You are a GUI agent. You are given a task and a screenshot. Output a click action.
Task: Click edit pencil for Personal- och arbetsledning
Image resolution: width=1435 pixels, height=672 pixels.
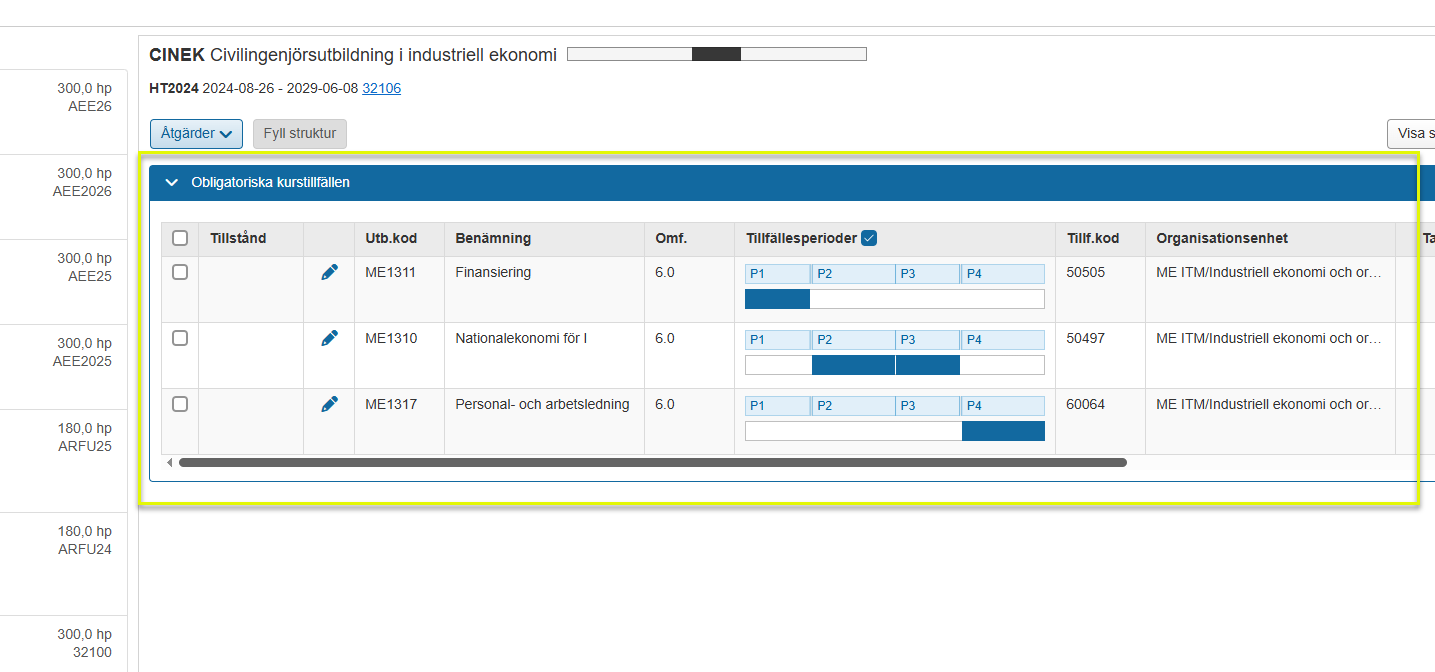click(x=329, y=404)
